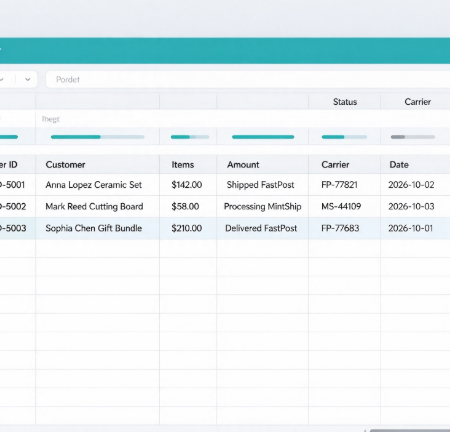Viewport: 450px width, 432px height.
Task: Select the Anna Lopez Ceramic Set cell
Action: [94, 185]
